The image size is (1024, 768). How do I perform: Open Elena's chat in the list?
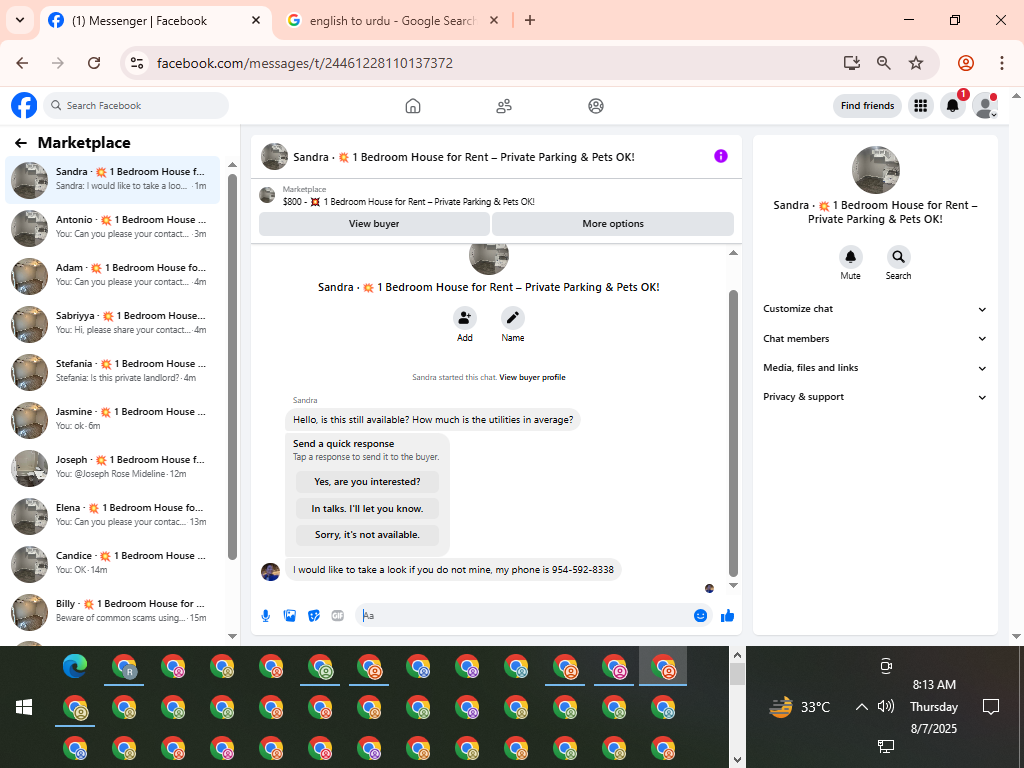pos(112,515)
